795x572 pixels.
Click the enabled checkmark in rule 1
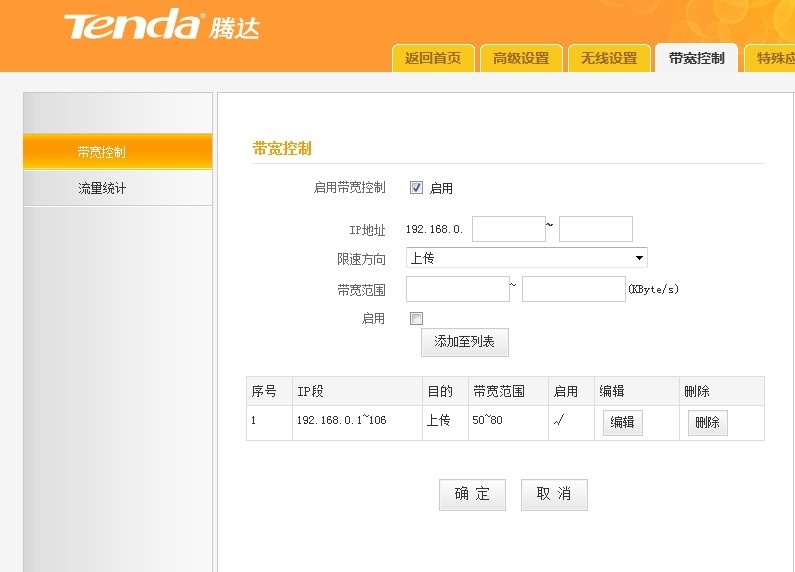pos(559,420)
